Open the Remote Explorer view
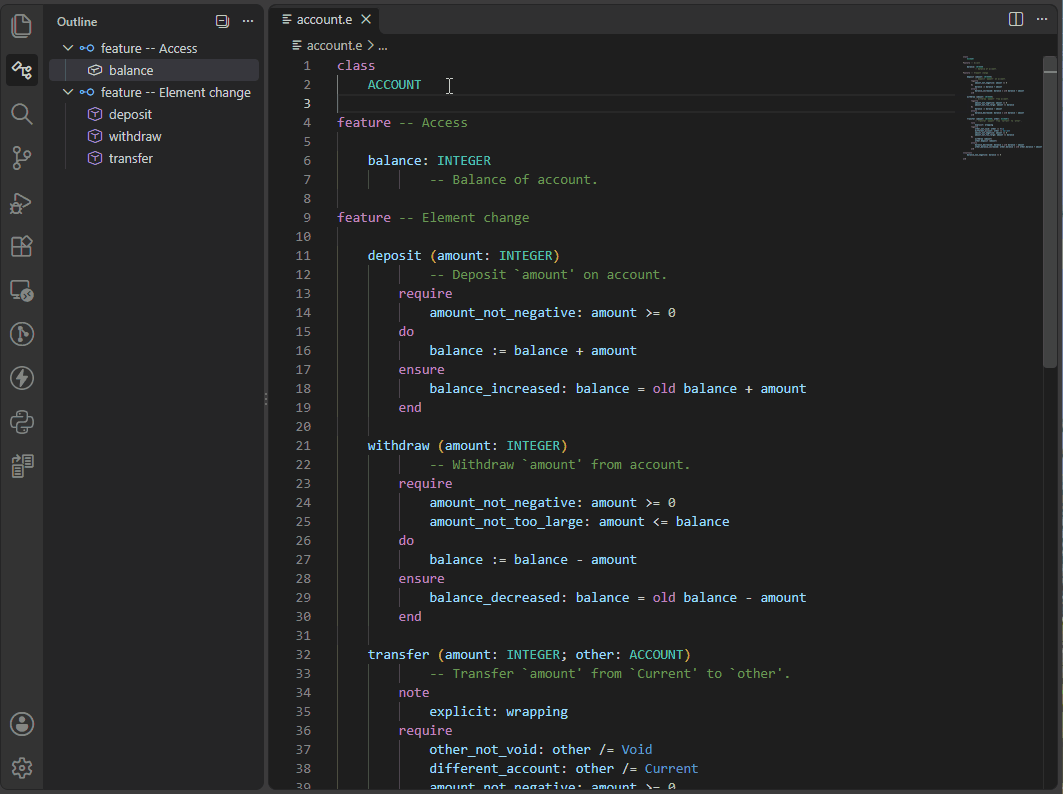The height and width of the screenshot is (794, 1063). pyautogui.click(x=22, y=290)
